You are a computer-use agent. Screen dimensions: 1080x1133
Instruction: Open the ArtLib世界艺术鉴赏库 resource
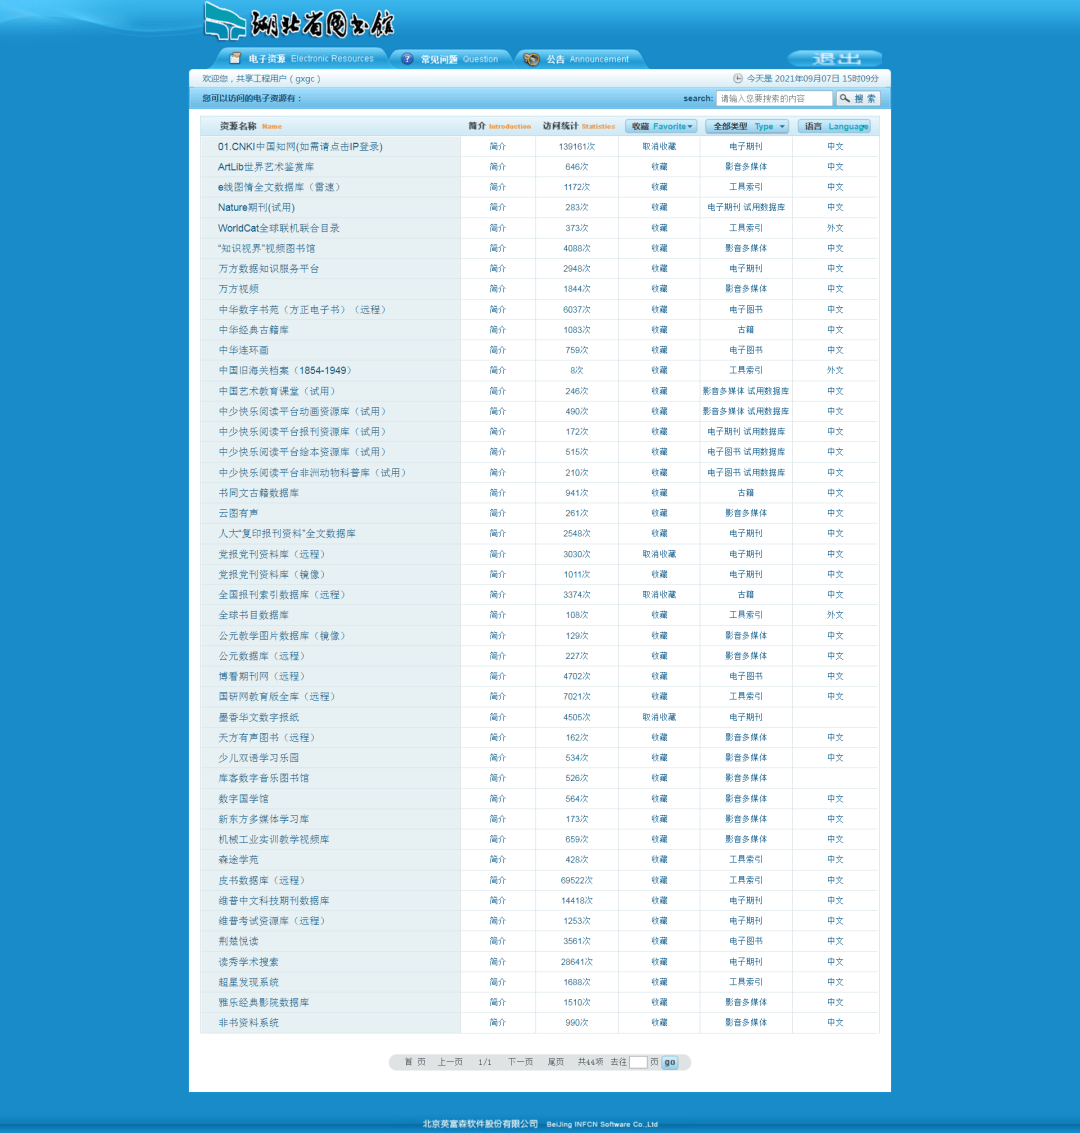(266, 167)
